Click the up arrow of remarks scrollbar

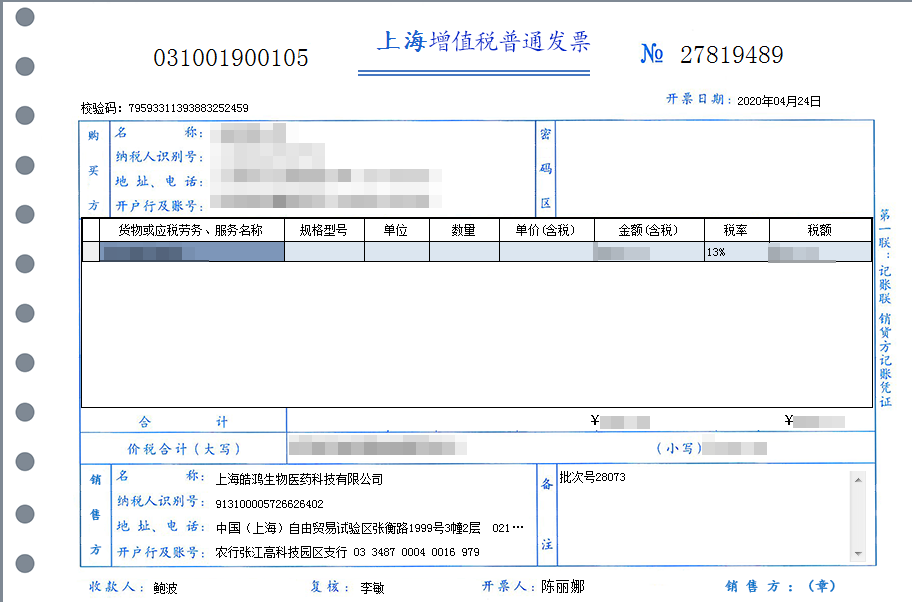[x=857, y=479]
